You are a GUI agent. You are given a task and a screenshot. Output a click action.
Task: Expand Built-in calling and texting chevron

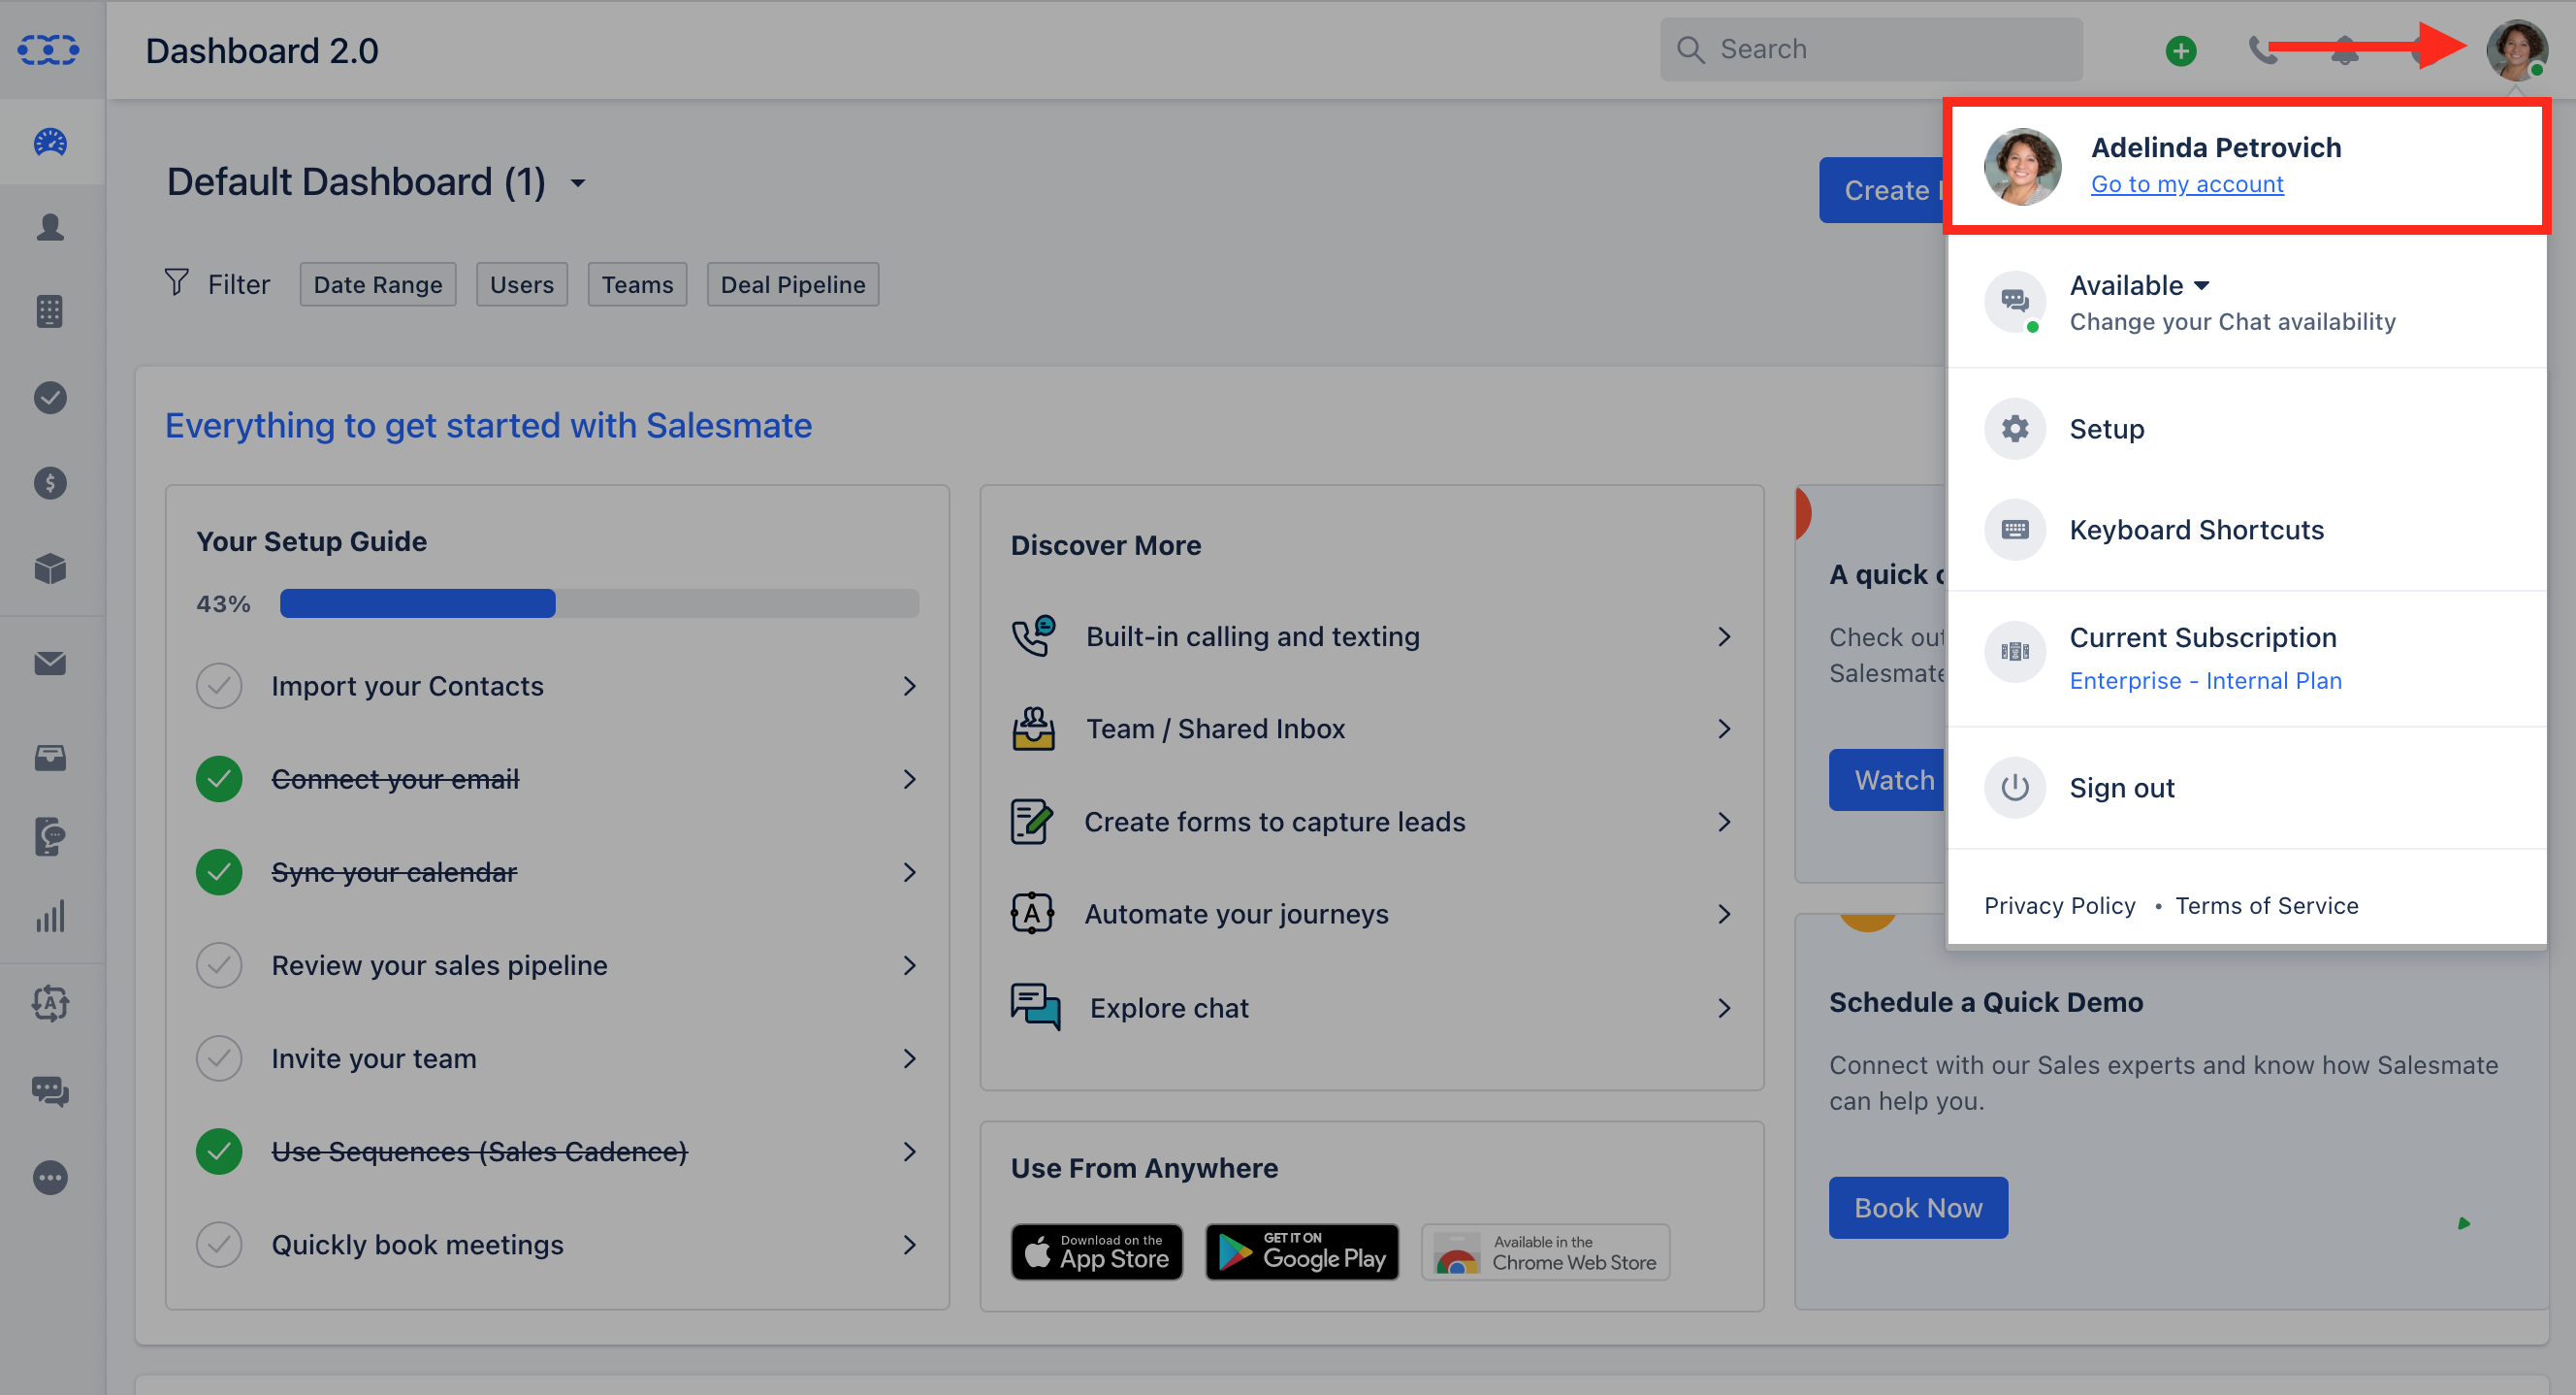[x=1724, y=637]
